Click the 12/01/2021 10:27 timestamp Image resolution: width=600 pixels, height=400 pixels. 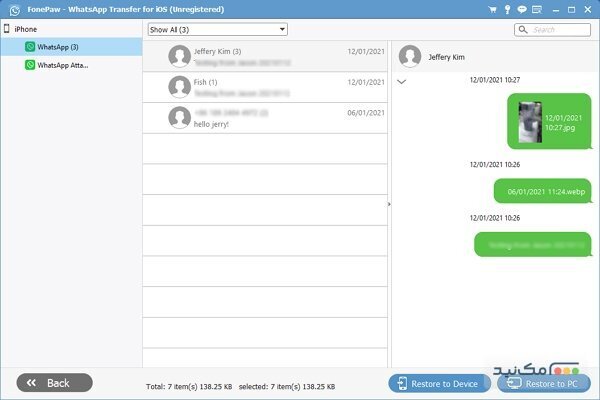pos(495,80)
